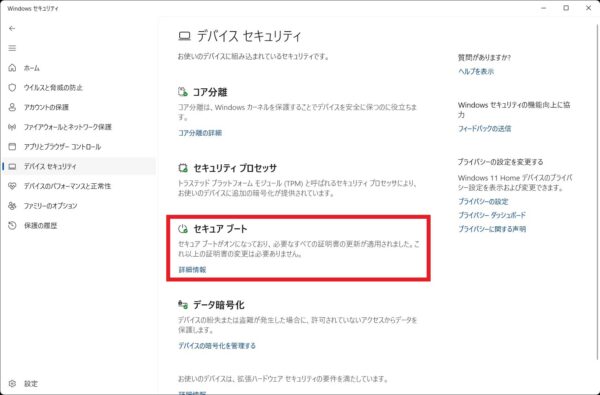This screenshot has height=395, width=600.
Task: Maximize the Windows セキュリティ window
Action: pos(566,8)
